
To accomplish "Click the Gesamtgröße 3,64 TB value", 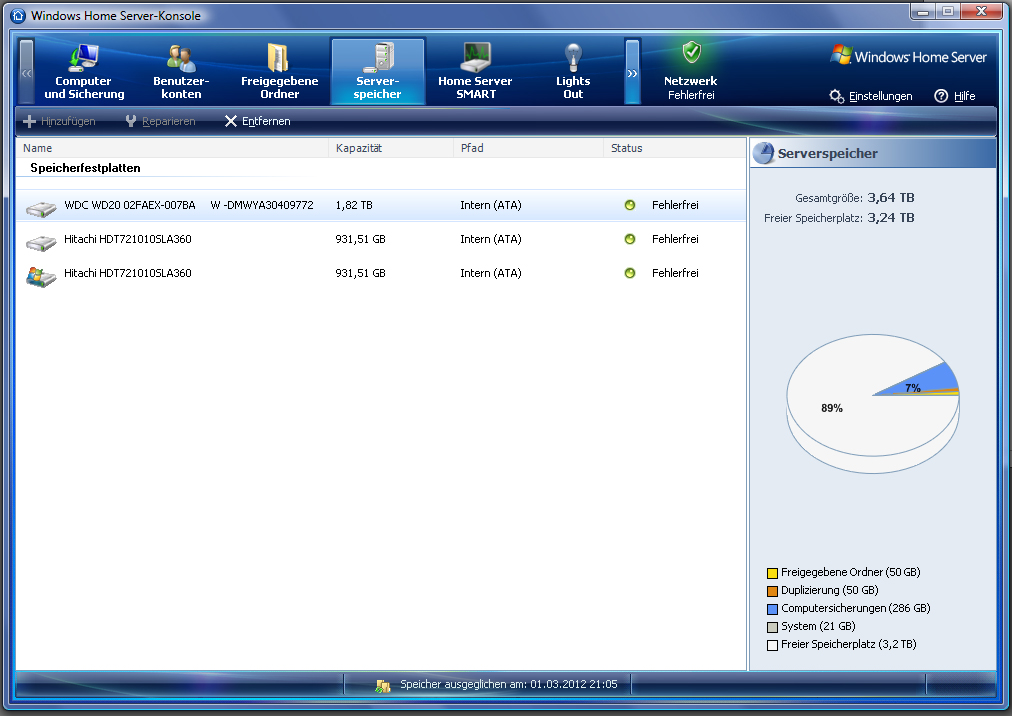I will pos(891,198).
